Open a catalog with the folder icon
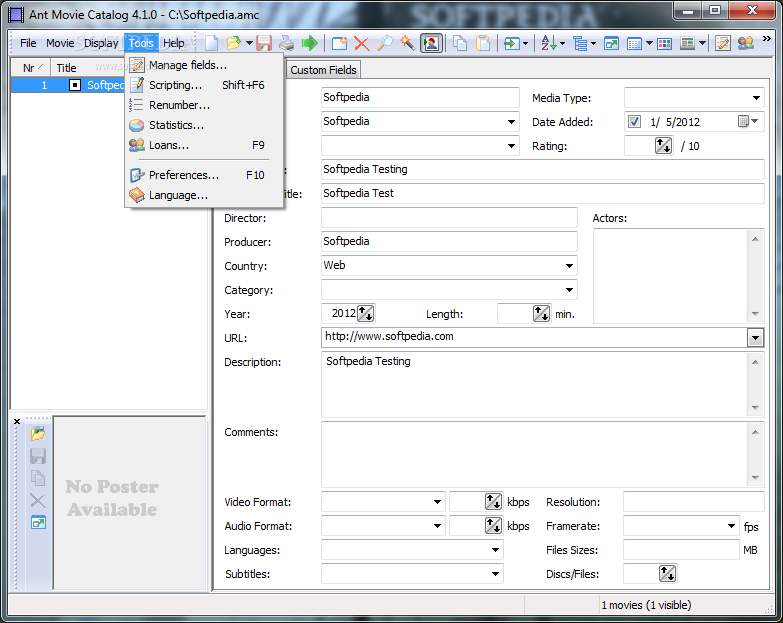Viewport: 783px width, 623px height. [x=233, y=43]
